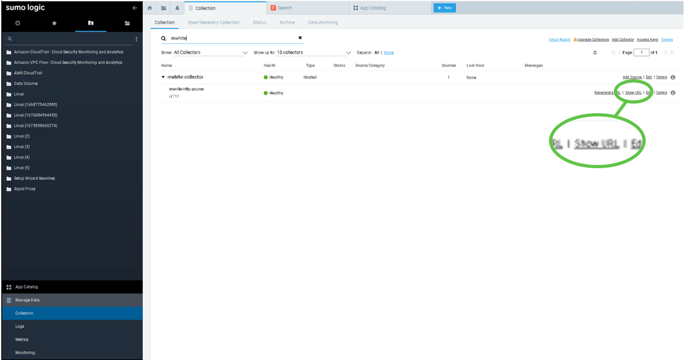Screen dimensions: 688x360
Task: Click Delete for mwhite-http-source
Action: click(662, 93)
